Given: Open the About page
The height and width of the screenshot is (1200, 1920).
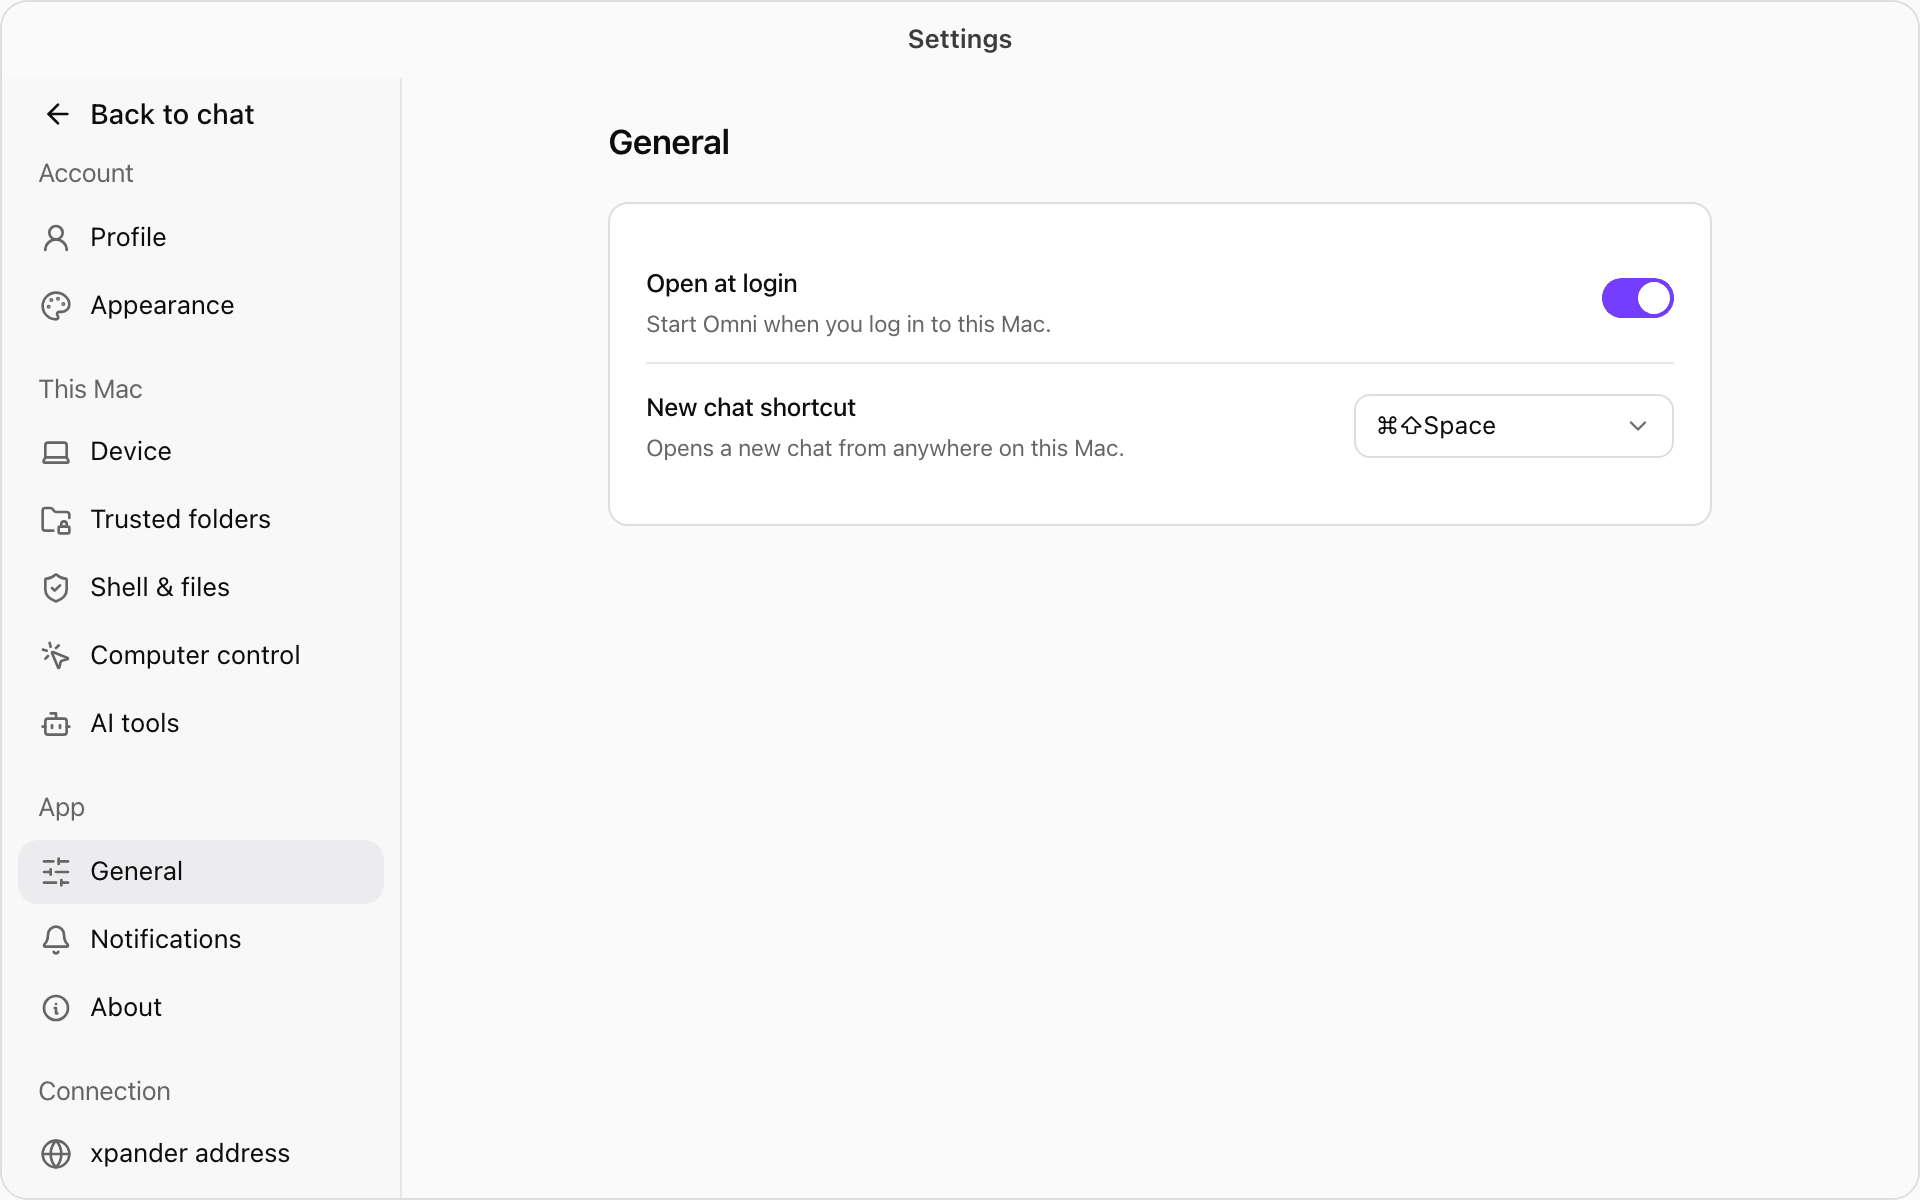Looking at the screenshot, I should pos(200,1008).
